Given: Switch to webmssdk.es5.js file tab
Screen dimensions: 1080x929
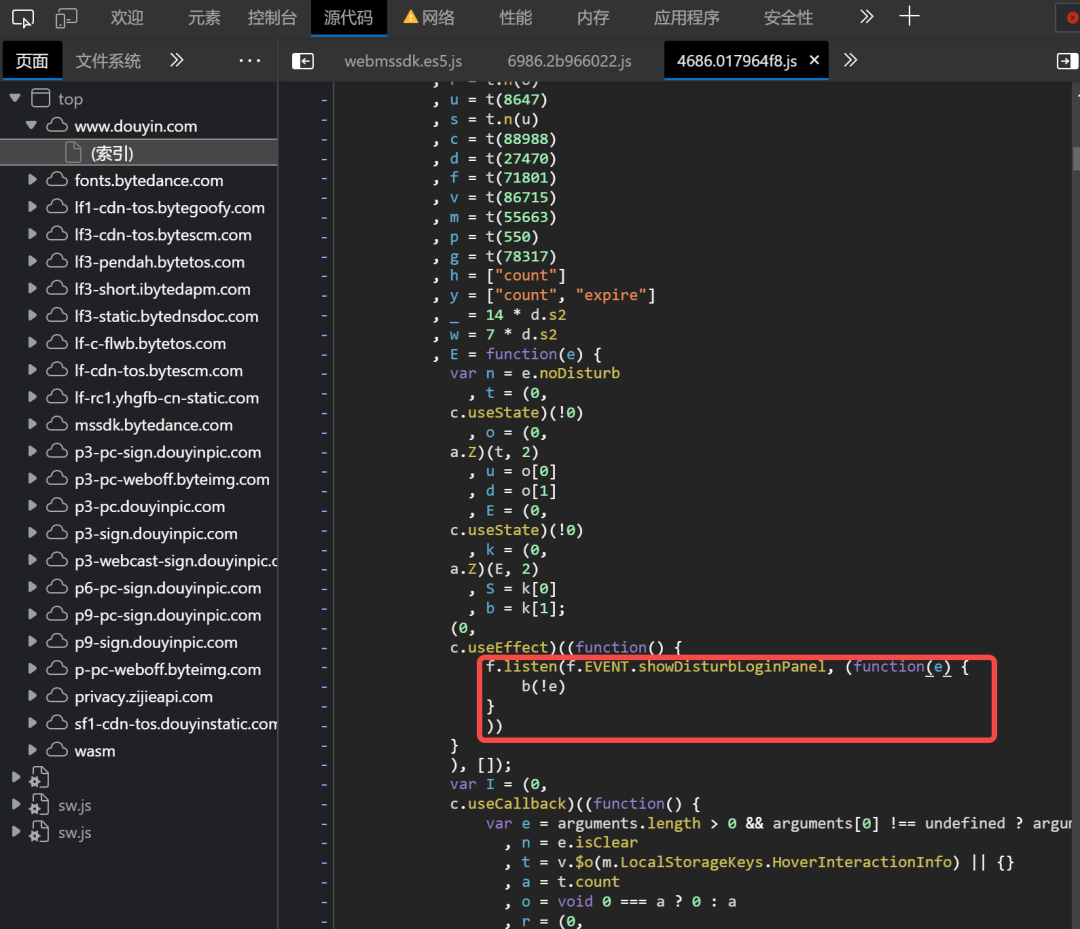Looking at the screenshot, I should pos(403,61).
